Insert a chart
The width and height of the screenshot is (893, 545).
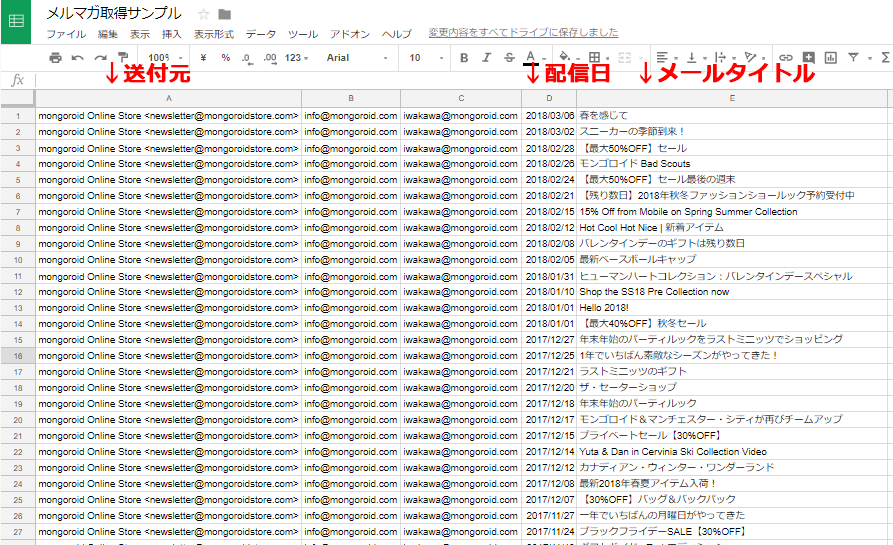(x=830, y=58)
